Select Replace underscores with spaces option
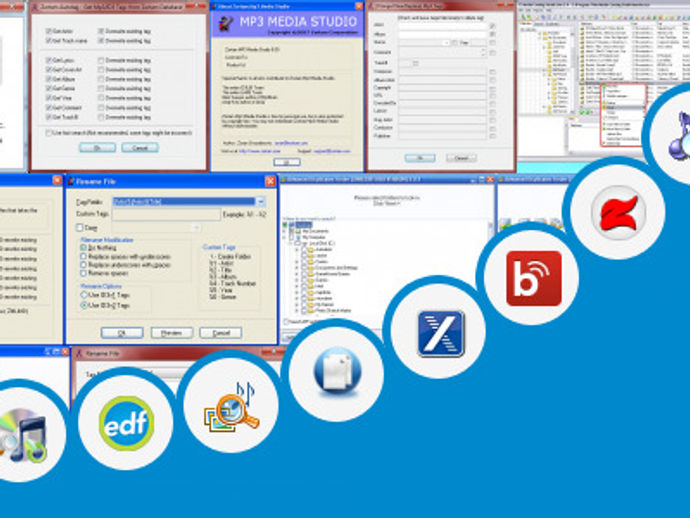Screen dimensions: 690x518 [x=83, y=265]
